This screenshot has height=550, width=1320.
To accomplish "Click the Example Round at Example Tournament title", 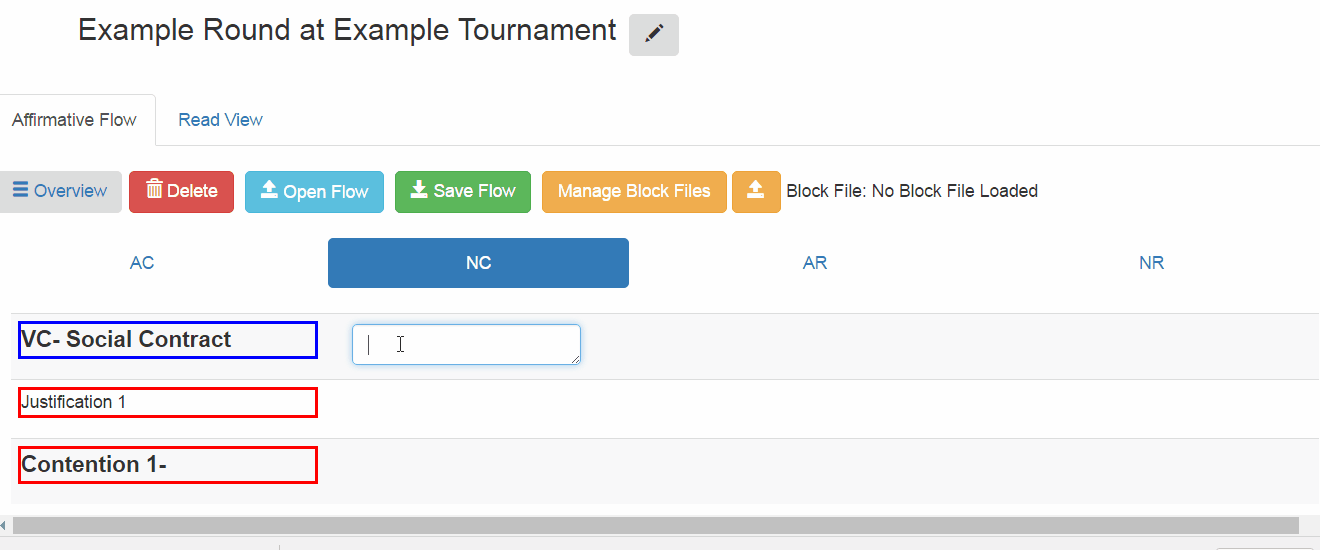I will coord(347,31).
